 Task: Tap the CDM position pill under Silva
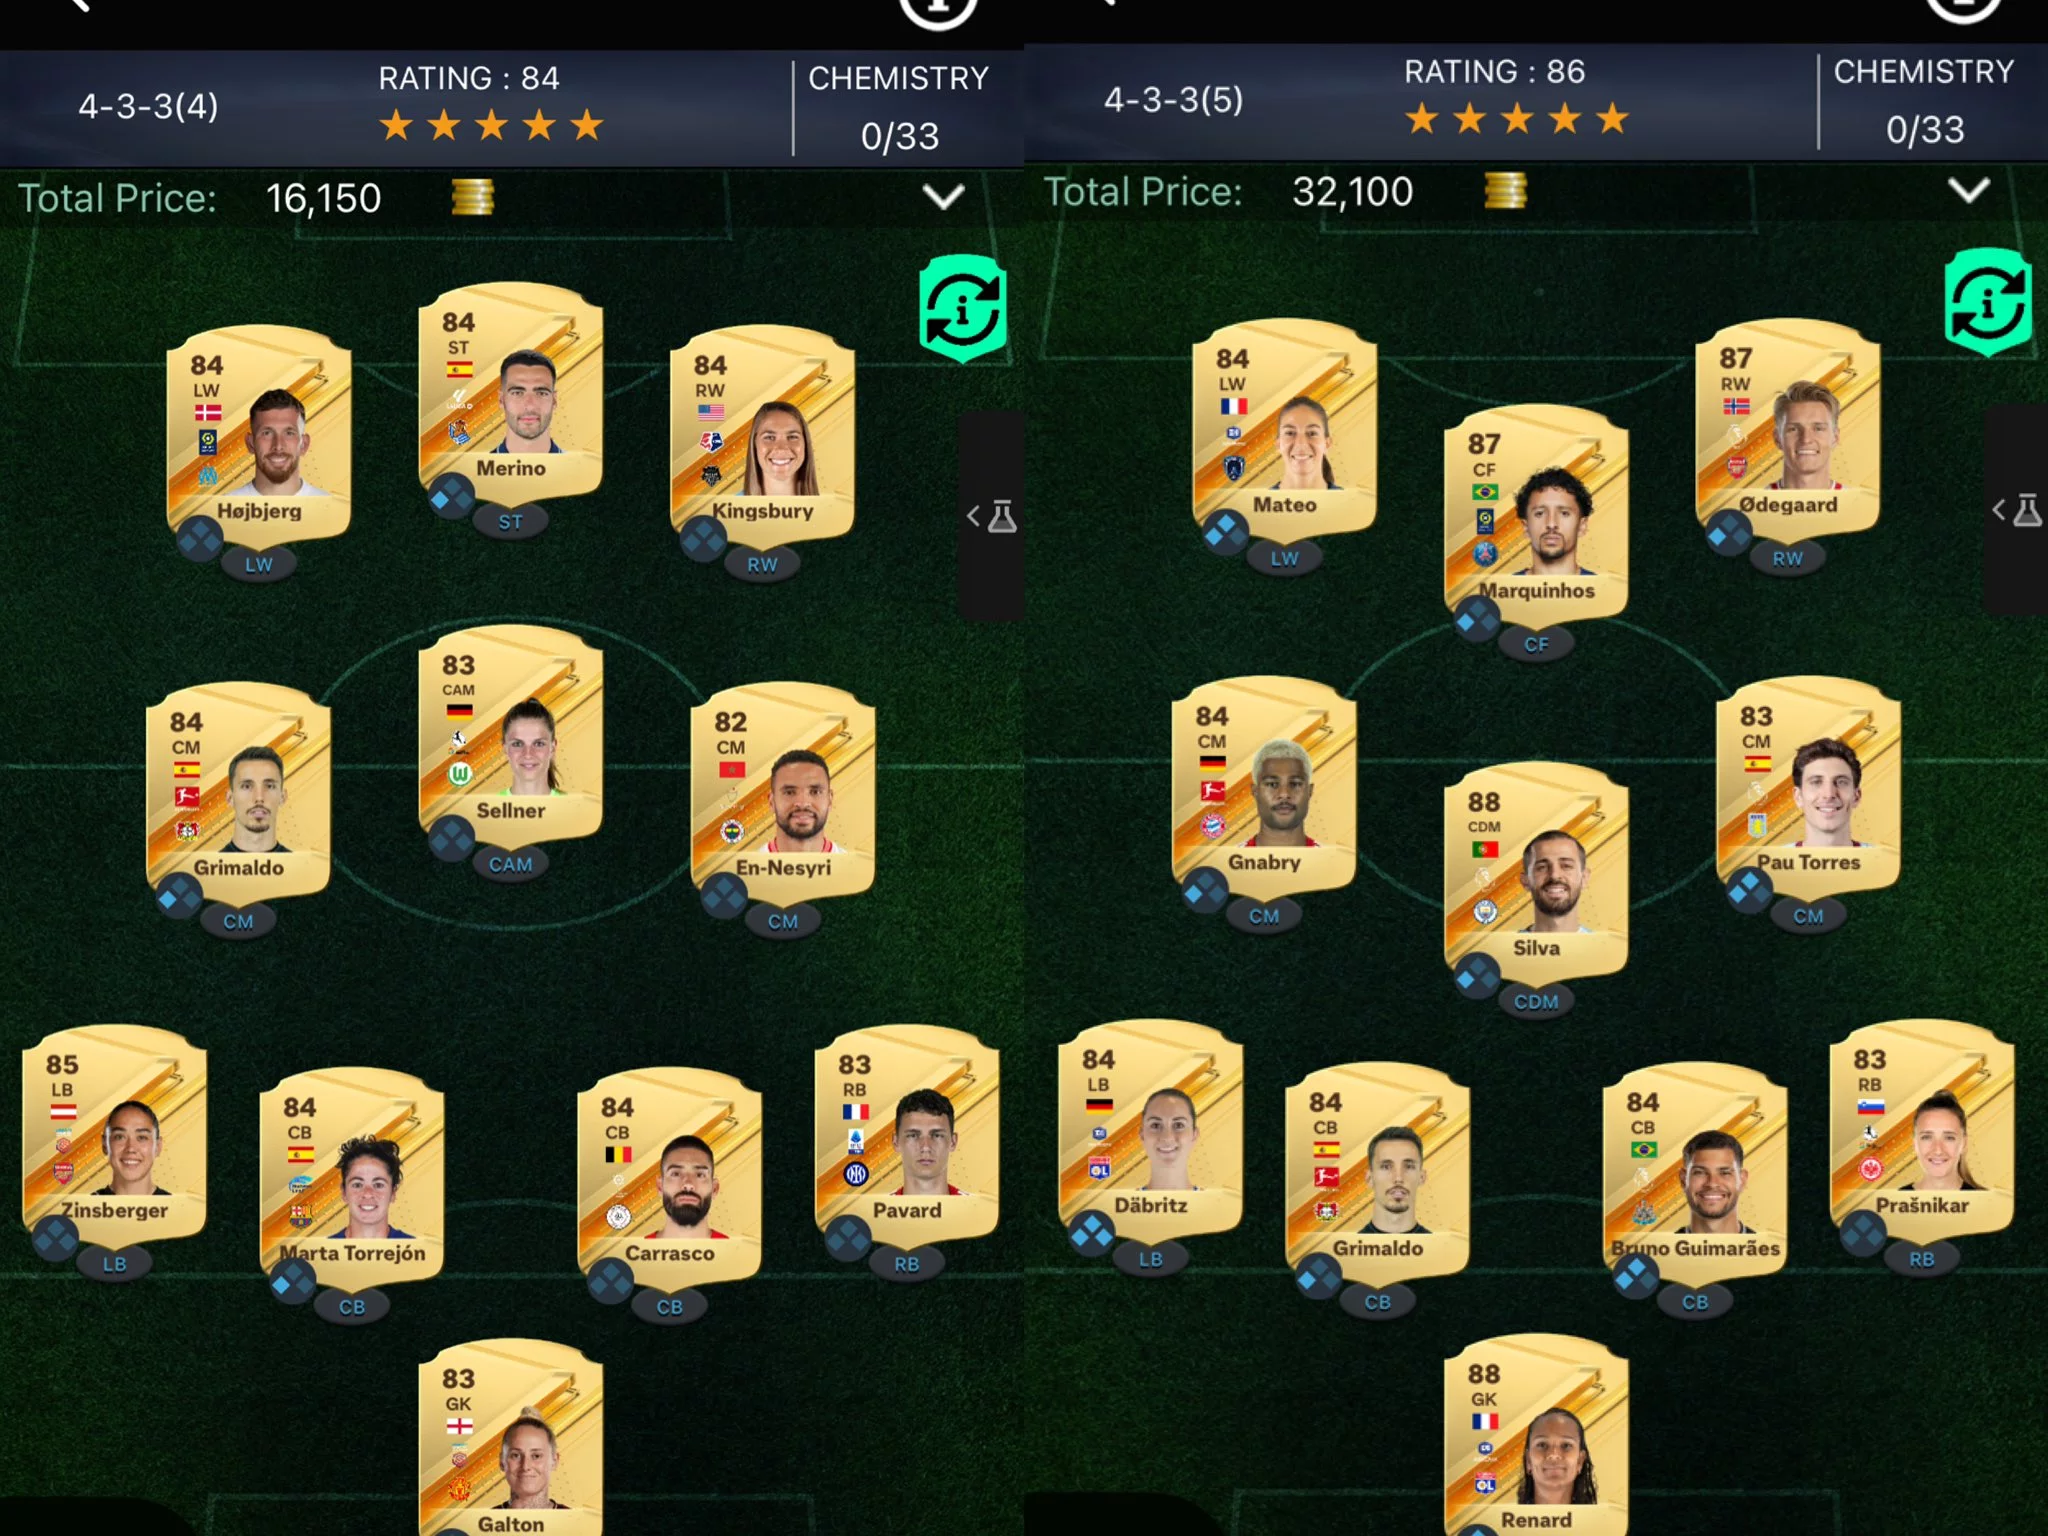pos(1536,1001)
